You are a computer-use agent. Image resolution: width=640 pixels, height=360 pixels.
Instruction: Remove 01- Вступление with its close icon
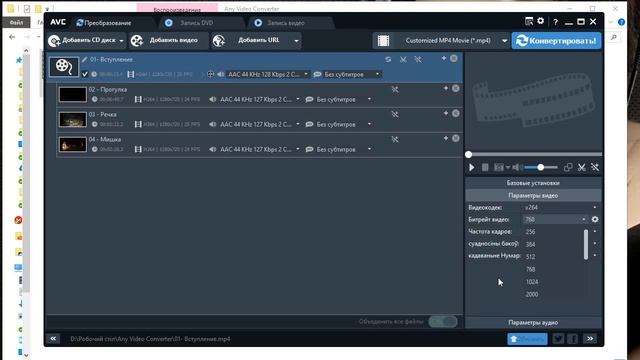(x=454, y=59)
